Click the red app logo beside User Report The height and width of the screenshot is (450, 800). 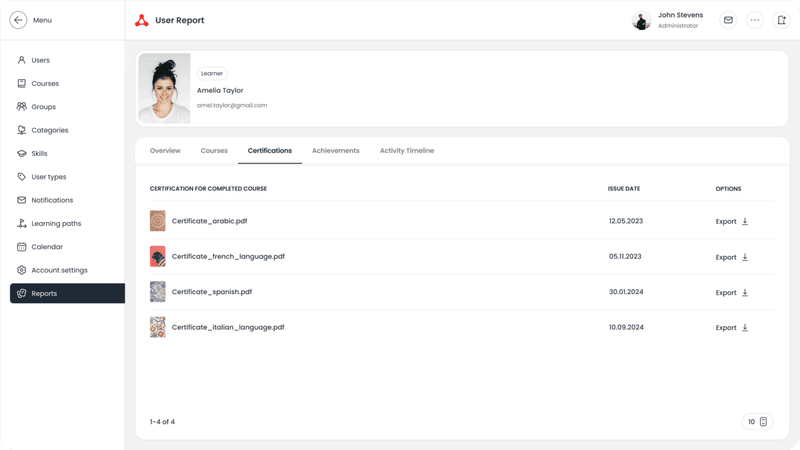click(142, 20)
